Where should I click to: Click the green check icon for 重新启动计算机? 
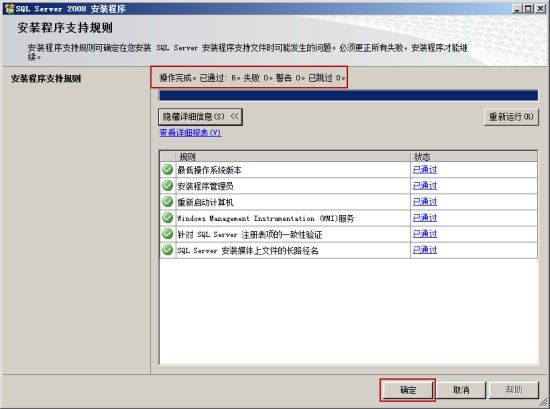coord(168,202)
